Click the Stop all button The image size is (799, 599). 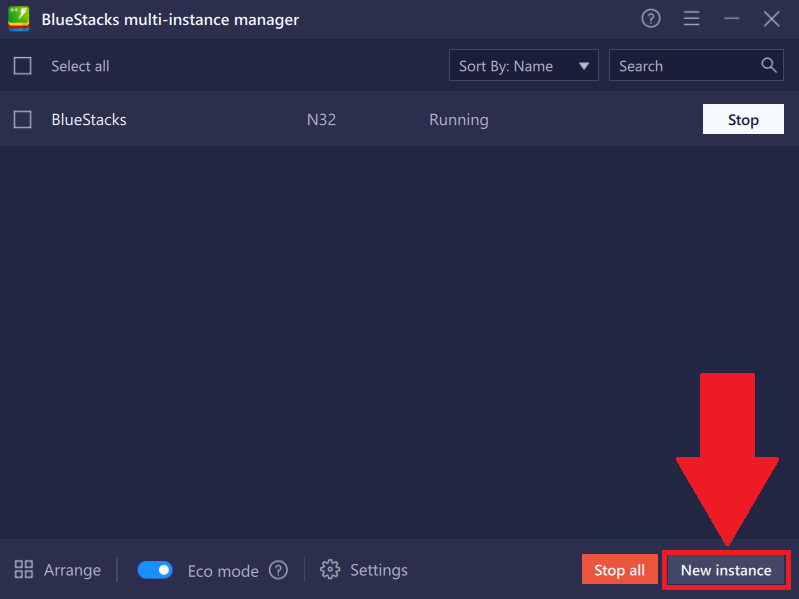point(619,569)
